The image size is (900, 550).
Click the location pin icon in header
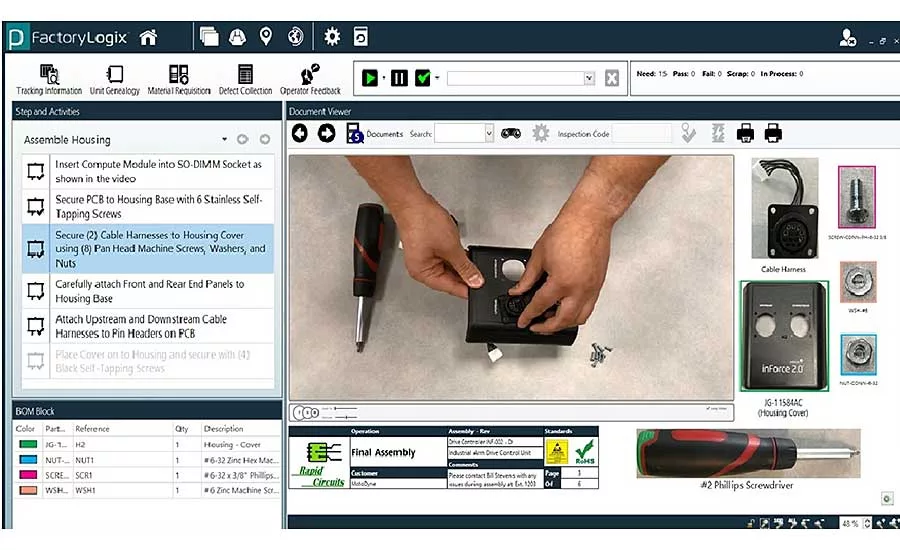(266, 36)
